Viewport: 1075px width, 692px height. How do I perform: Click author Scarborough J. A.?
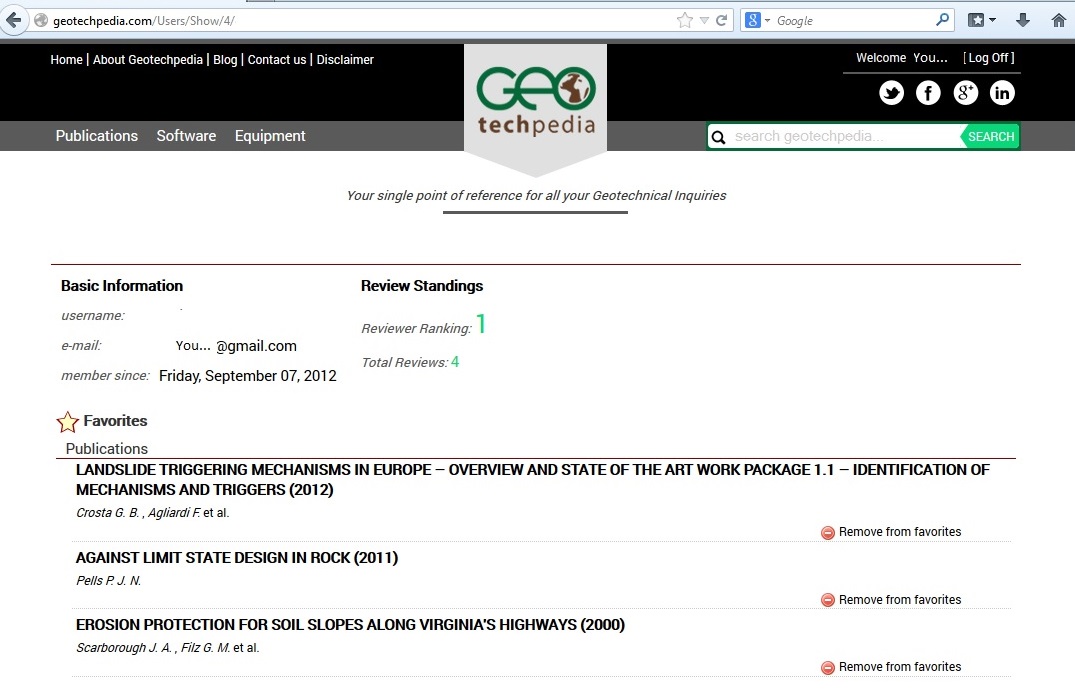123,648
